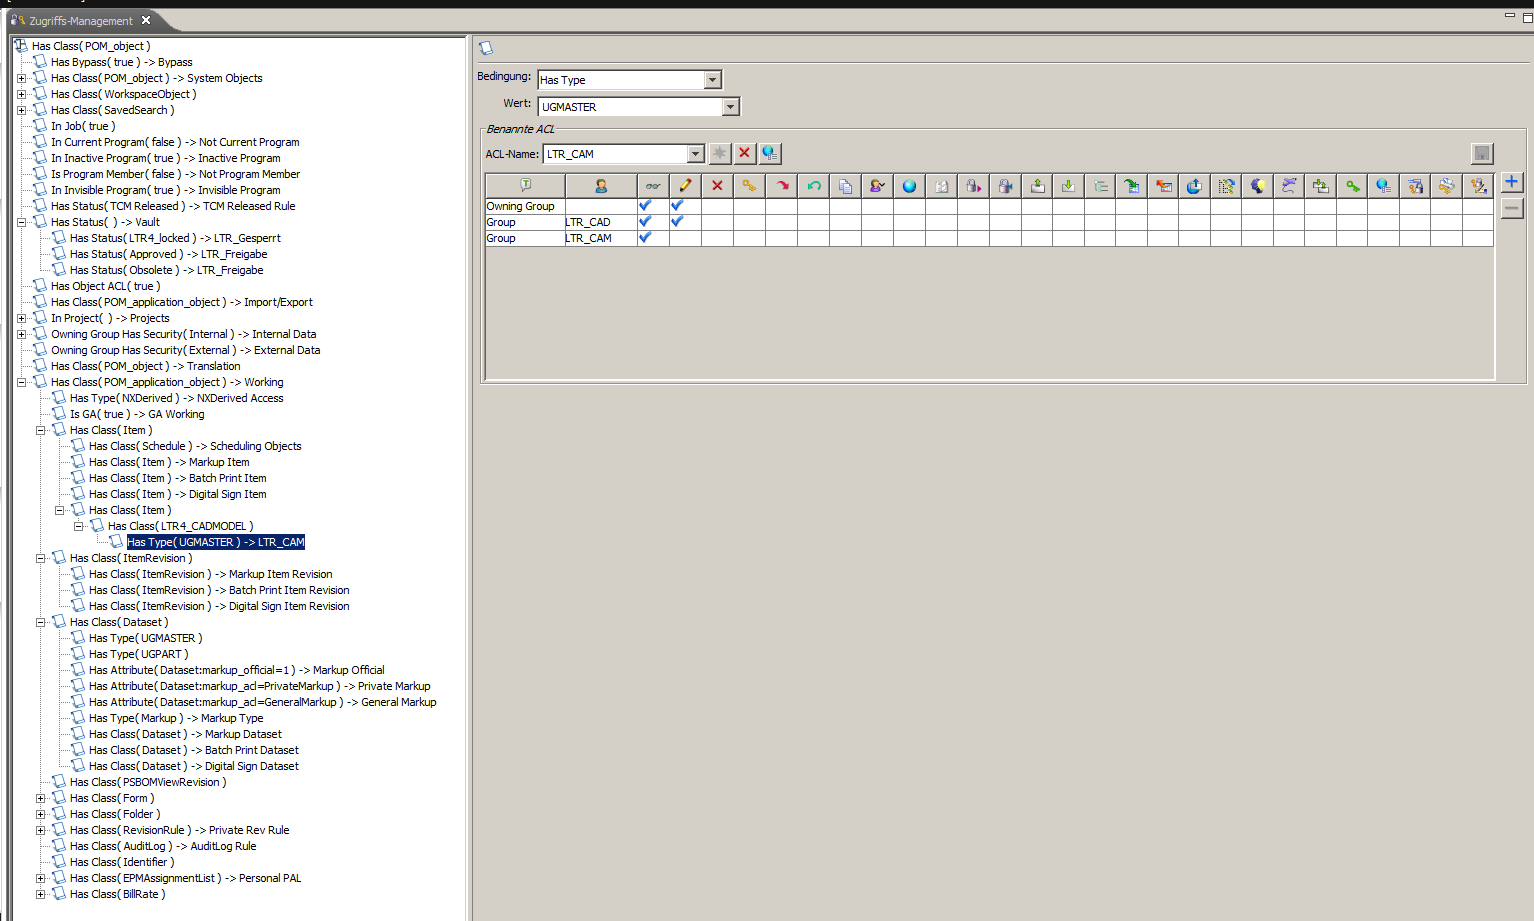The height and width of the screenshot is (921, 1534).
Task: Click the Change Ownership (purple user) column icon
Action: coord(877,186)
